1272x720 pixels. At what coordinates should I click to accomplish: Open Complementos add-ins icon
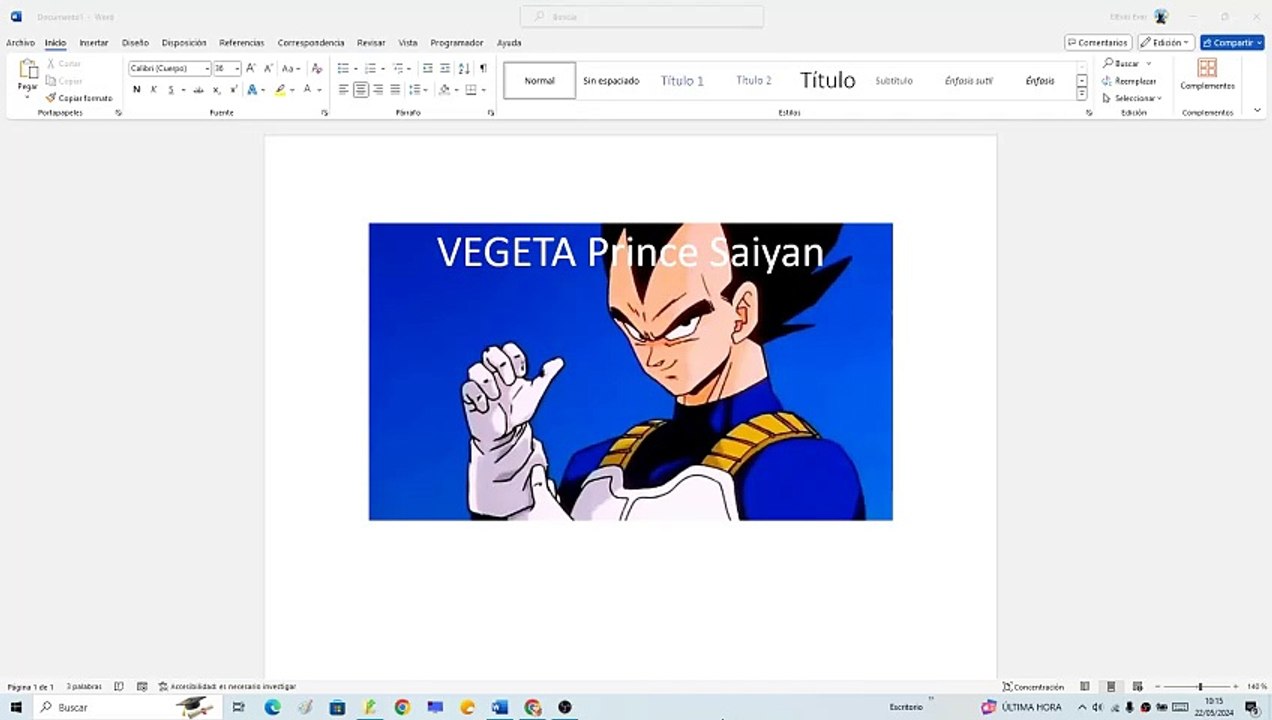pos(1207,74)
